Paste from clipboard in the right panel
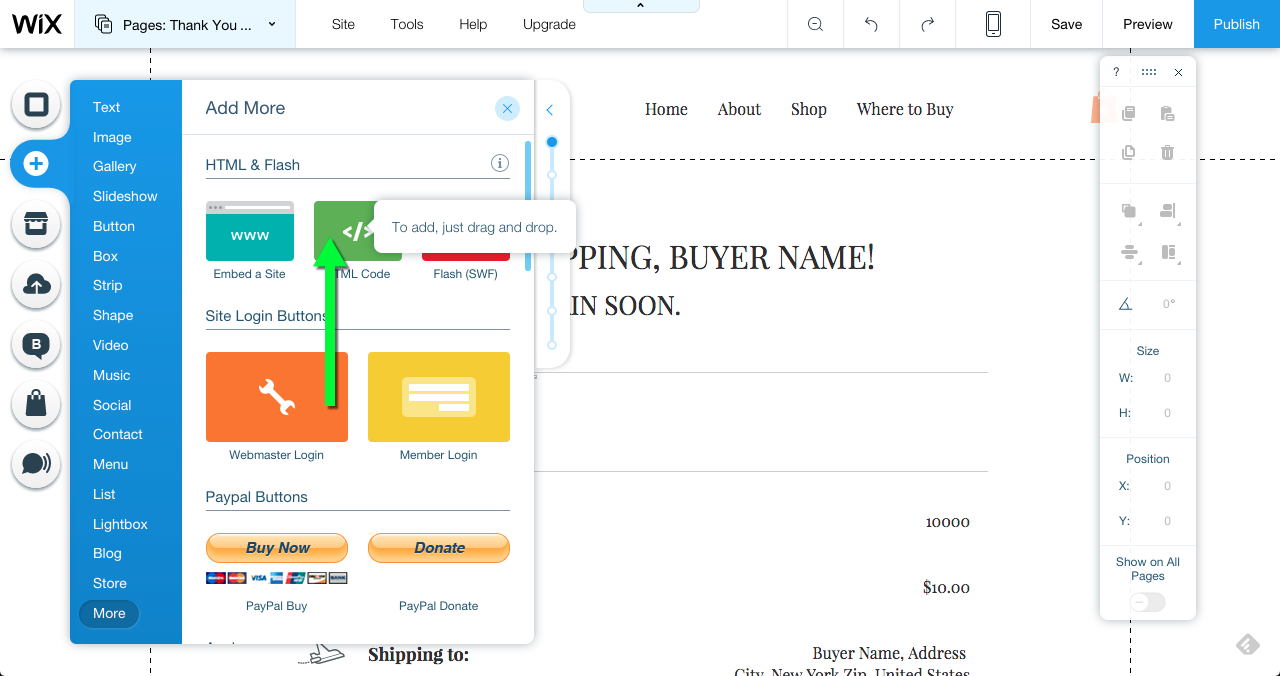 click(1167, 113)
